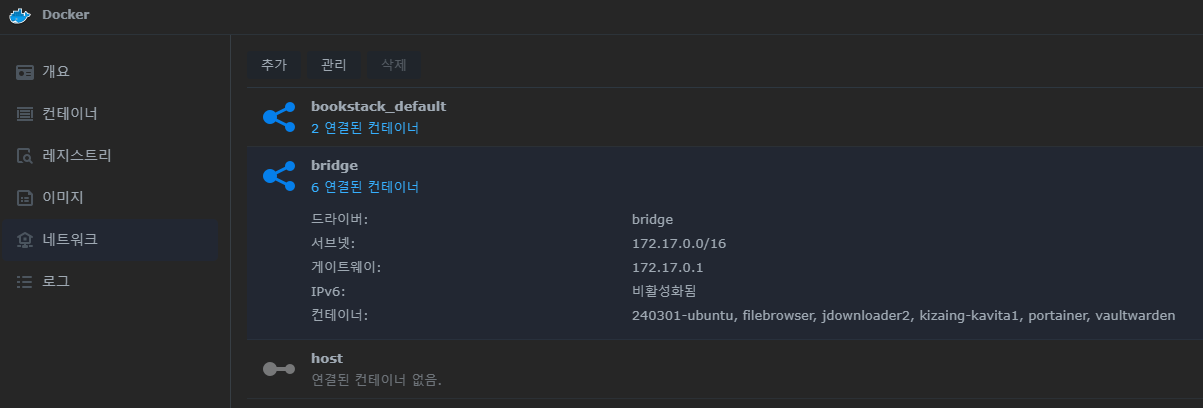Viewport: 1203px width, 408px height.
Task: Expand the host network row
Action: point(725,369)
